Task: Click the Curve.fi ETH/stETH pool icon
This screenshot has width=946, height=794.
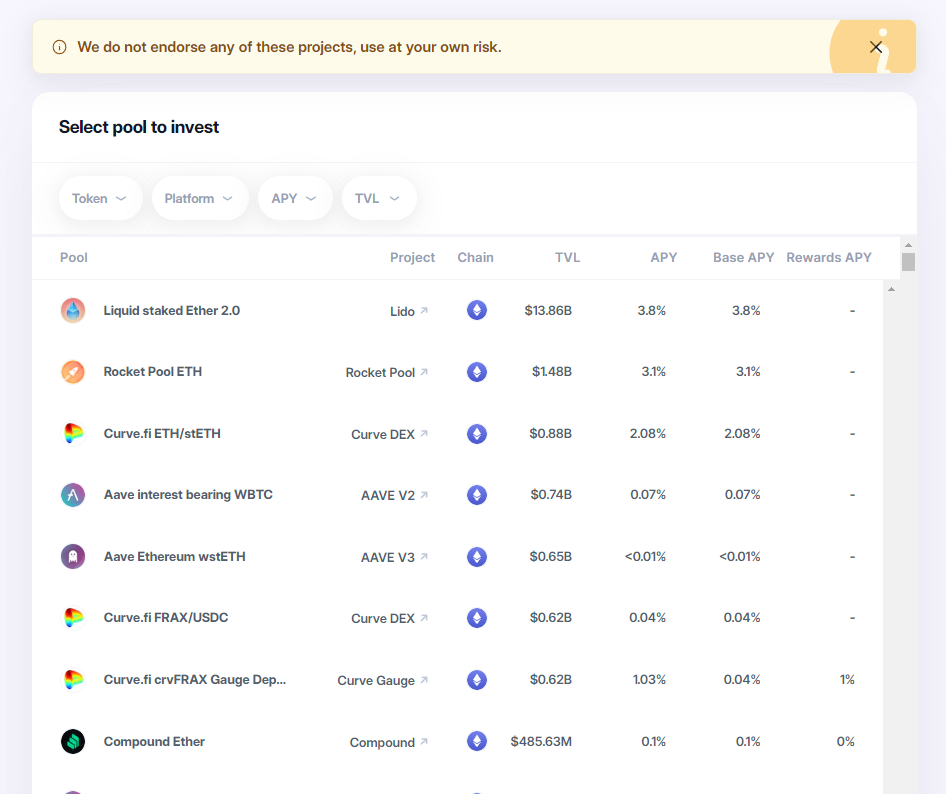Action: click(x=73, y=434)
